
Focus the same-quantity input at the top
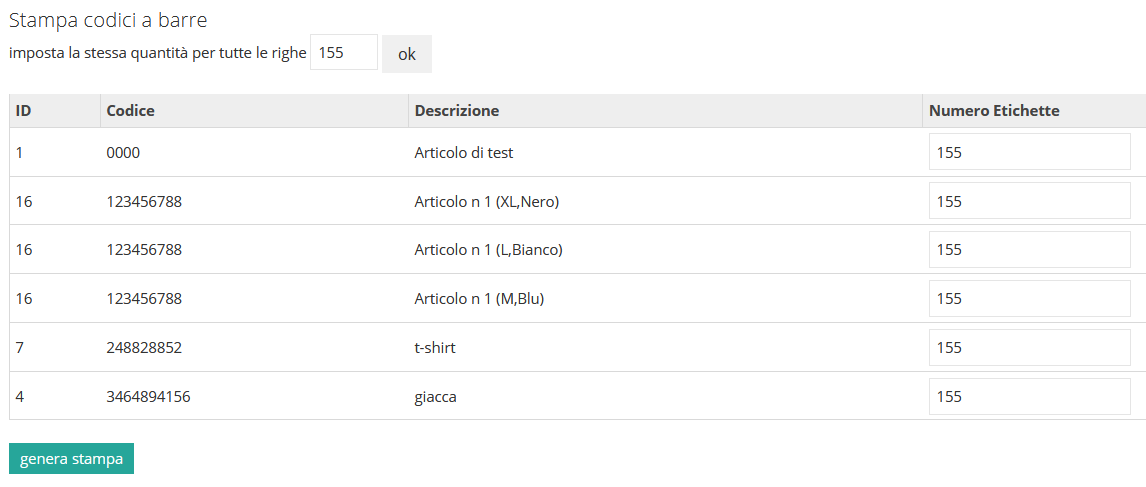coord(344,53)
